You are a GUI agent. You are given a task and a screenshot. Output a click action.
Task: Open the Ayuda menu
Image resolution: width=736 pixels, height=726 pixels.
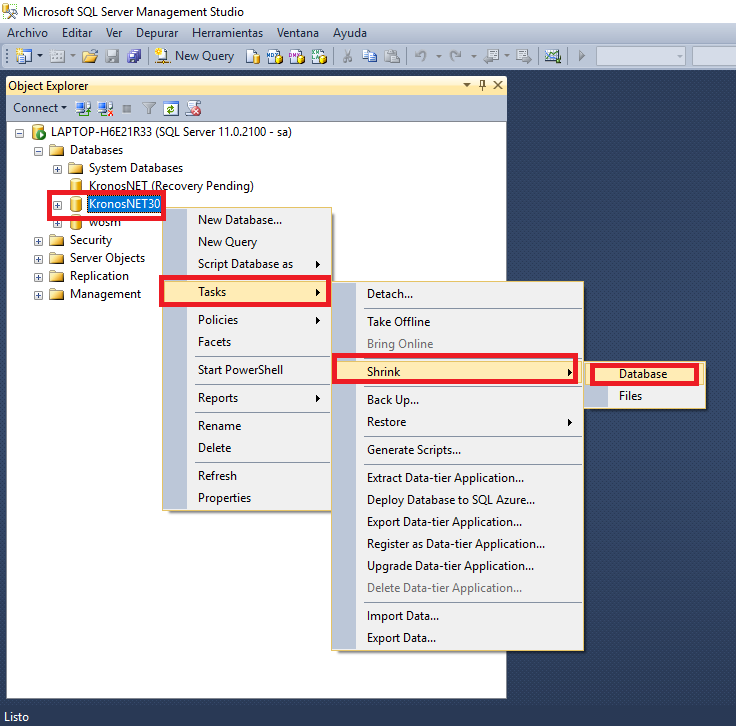point(350,33)
